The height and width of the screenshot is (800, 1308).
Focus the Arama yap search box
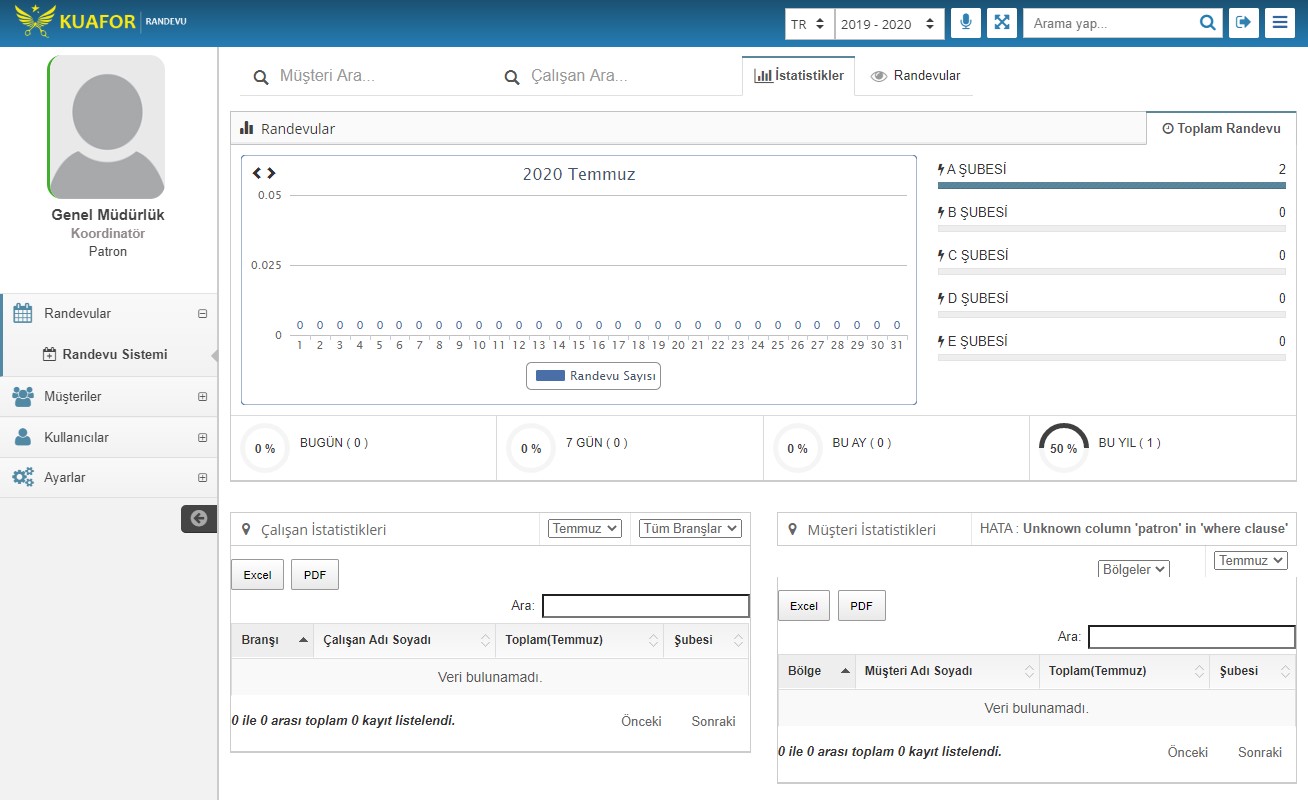1111,23
